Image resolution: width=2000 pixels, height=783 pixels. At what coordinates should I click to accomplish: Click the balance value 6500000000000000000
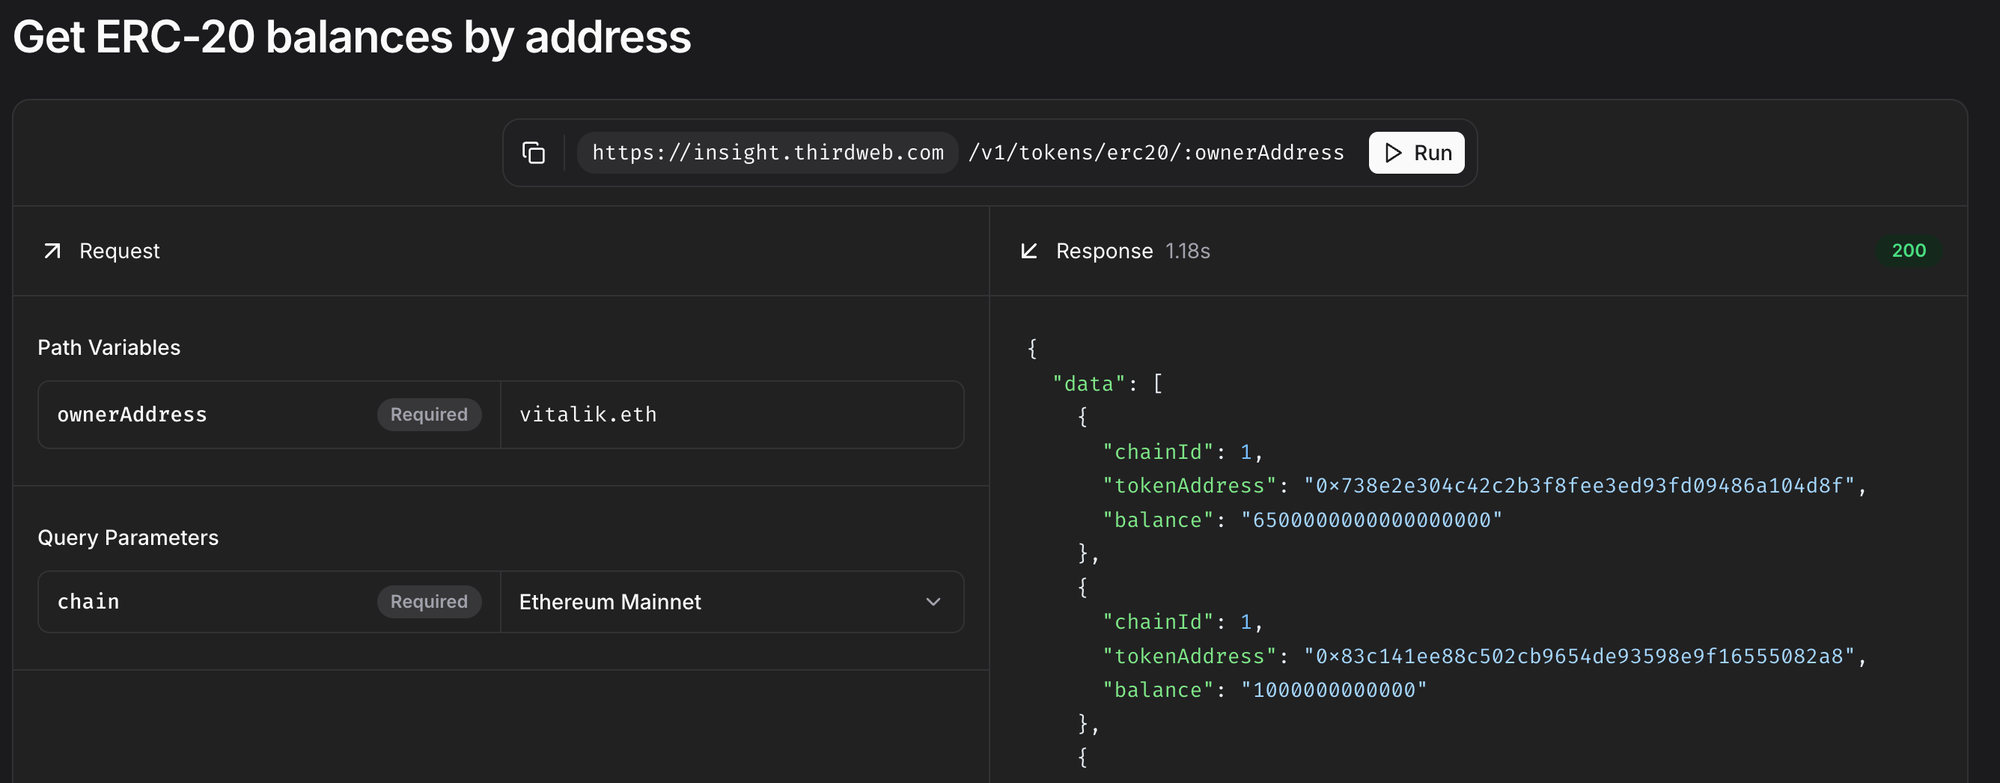[1371, 520]
